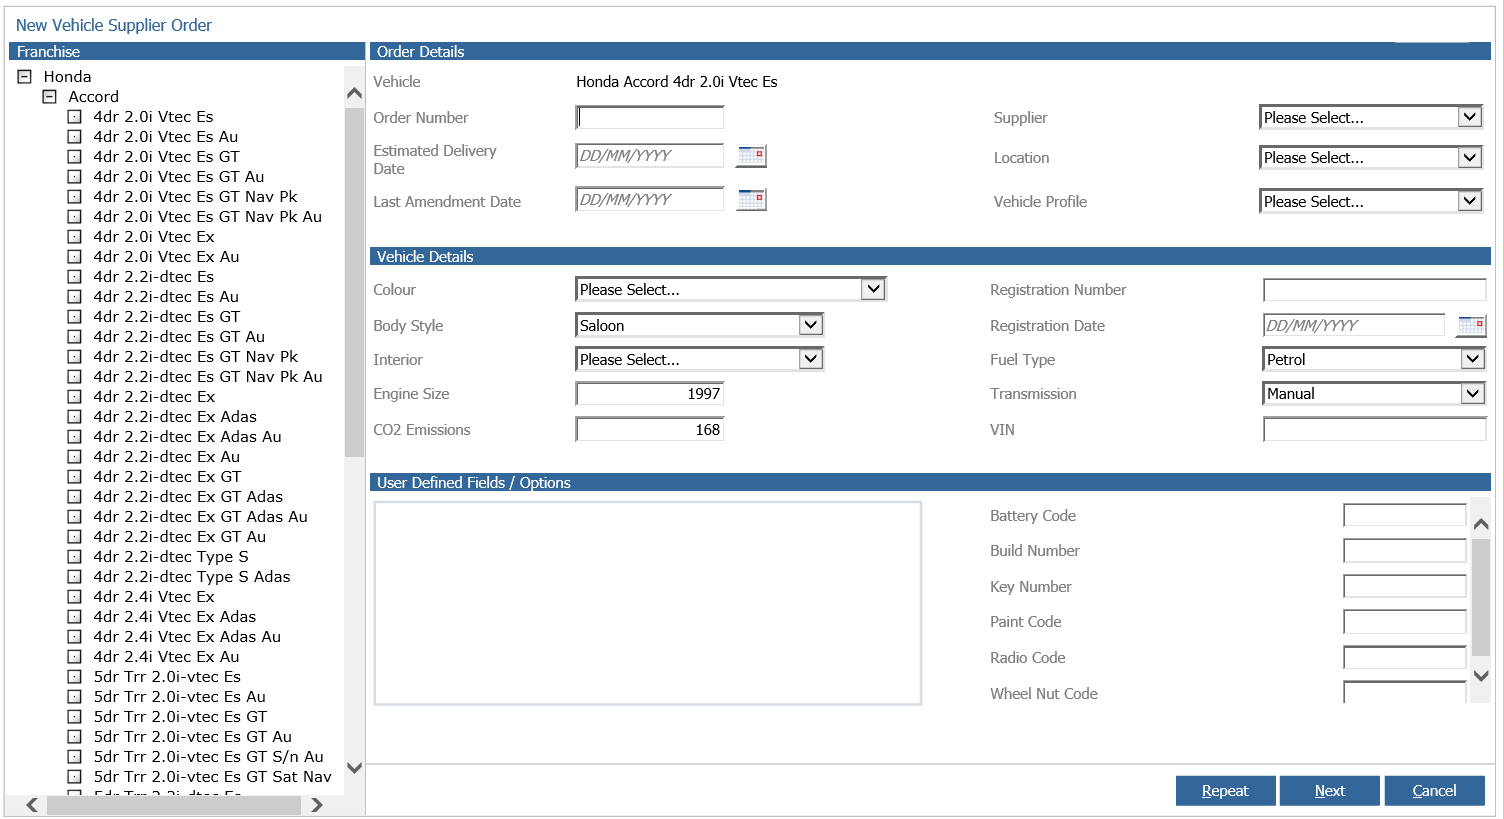
Task: Select 4dr 2.4i Vtec Ex Adas Au
Action: tap(187, 636)
